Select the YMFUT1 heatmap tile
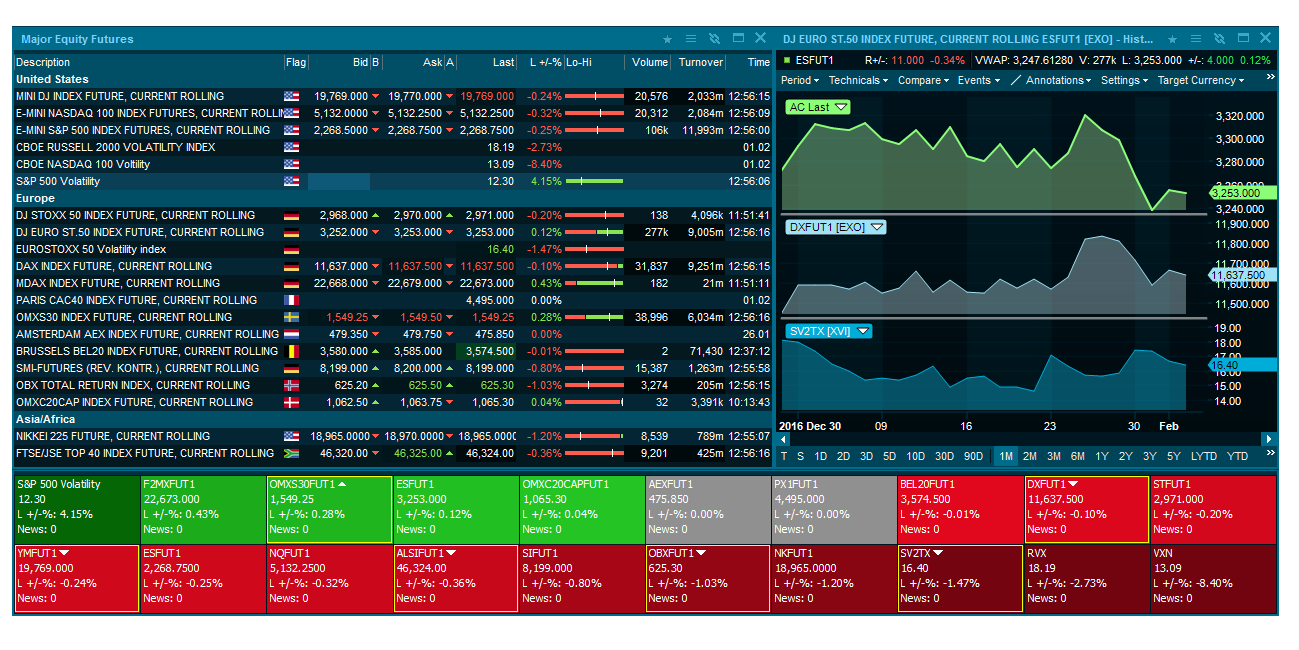This screenshot has height=650, width=1299. click(x=76, y=579)
